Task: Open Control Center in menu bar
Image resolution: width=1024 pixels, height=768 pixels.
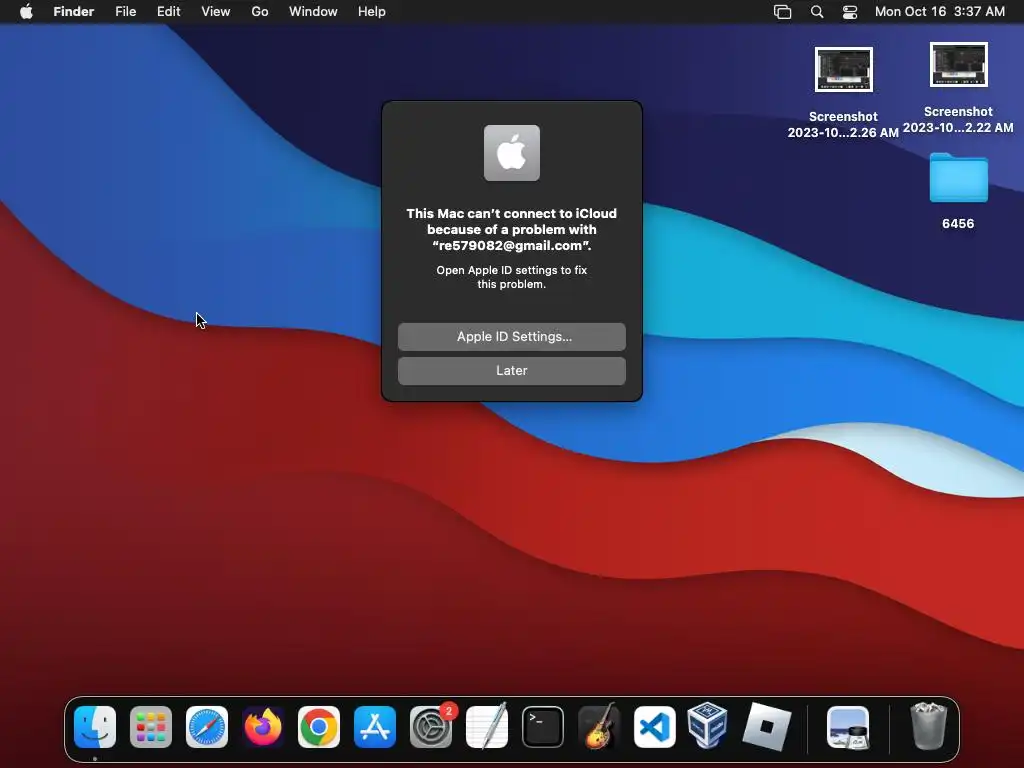Action: click(850, 12)
